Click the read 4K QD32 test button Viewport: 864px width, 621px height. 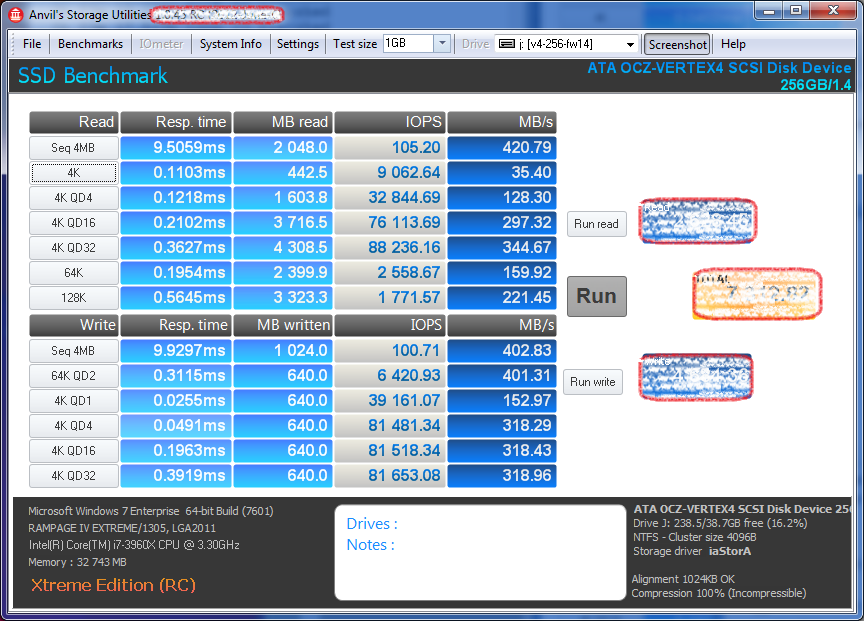tap(74, 247)
